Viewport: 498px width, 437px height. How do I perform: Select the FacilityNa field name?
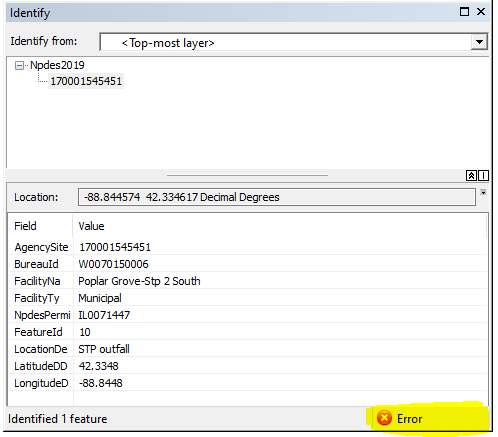tap(37, 281)
